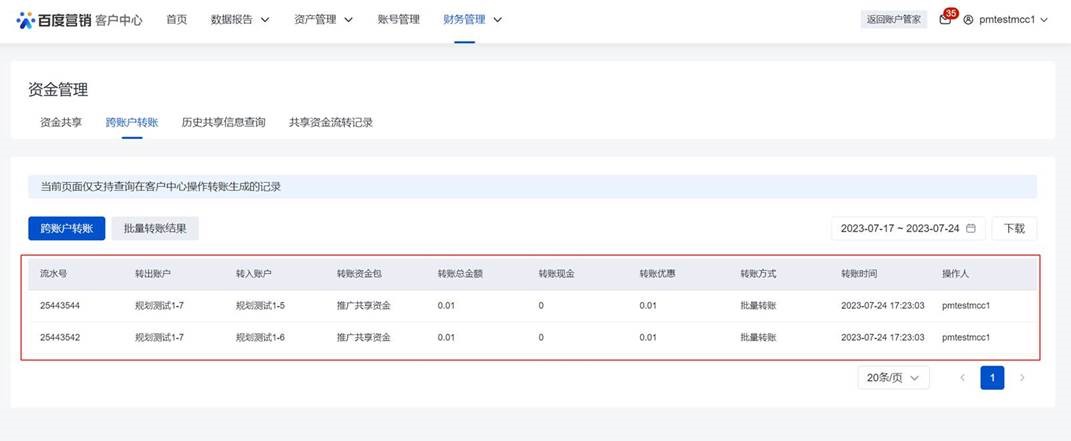The image size is (1071, 441).
Task: Open the 财务管理 dropdown menu
Action: (x=472, y=20)
